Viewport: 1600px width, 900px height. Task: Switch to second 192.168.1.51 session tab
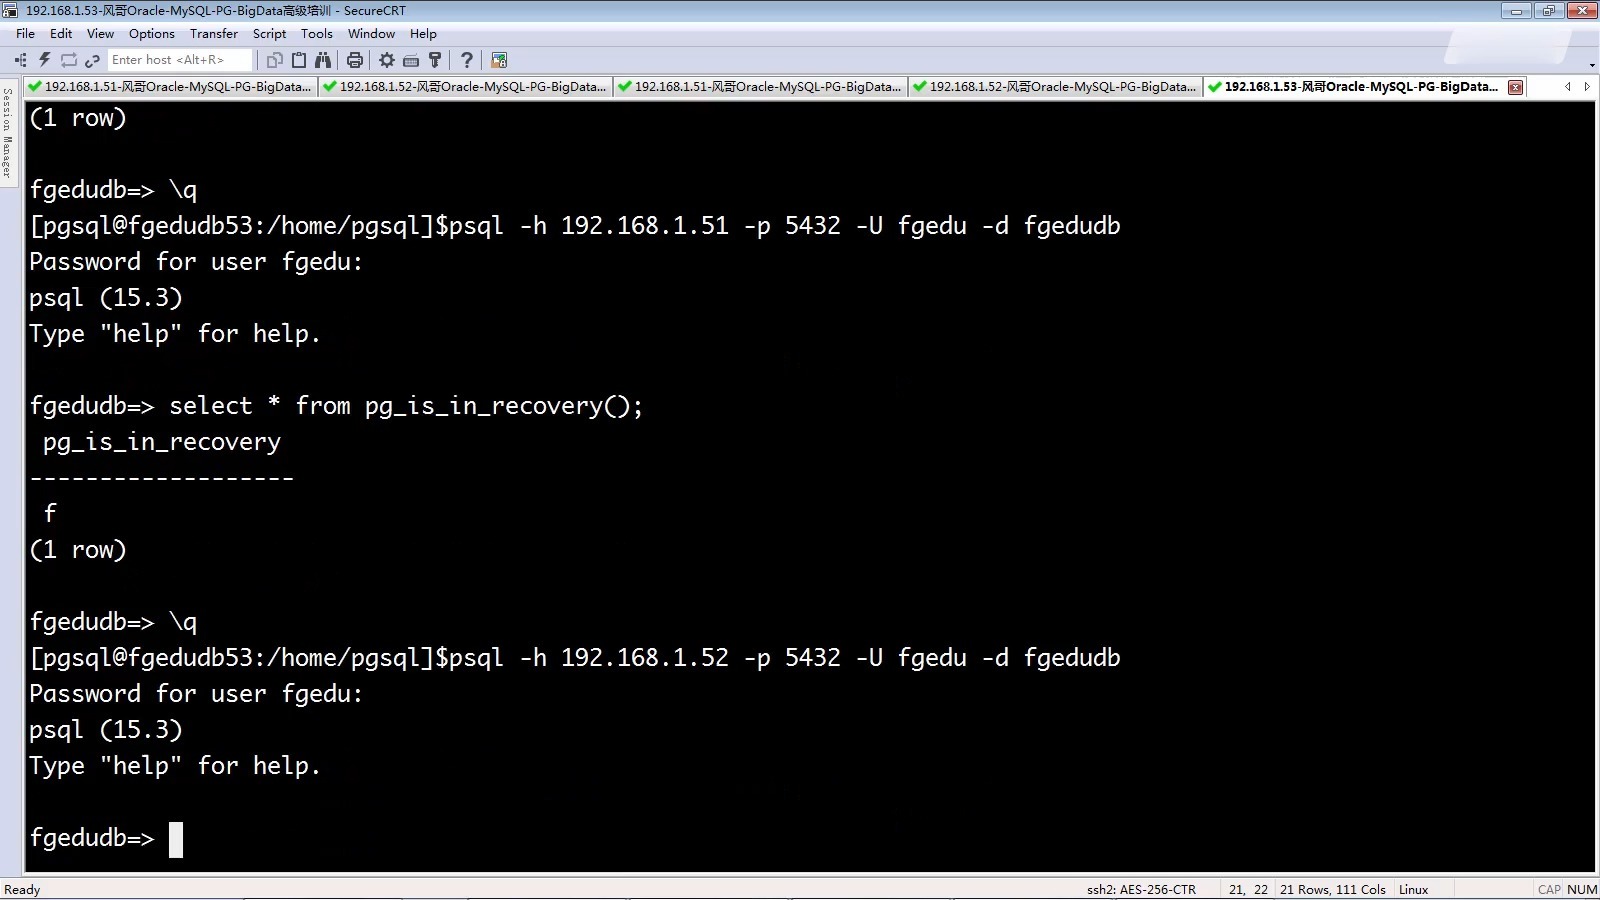click(760, 87)
